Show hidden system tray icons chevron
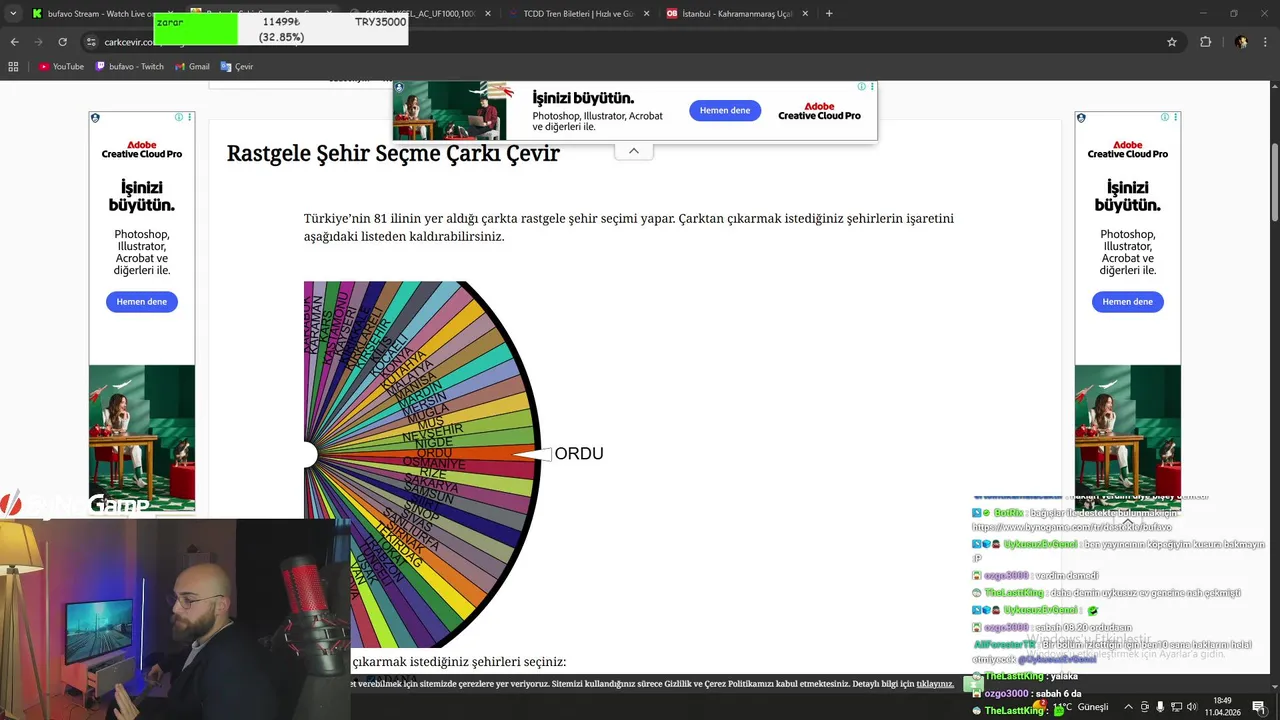 click(x=1128, y=707)
